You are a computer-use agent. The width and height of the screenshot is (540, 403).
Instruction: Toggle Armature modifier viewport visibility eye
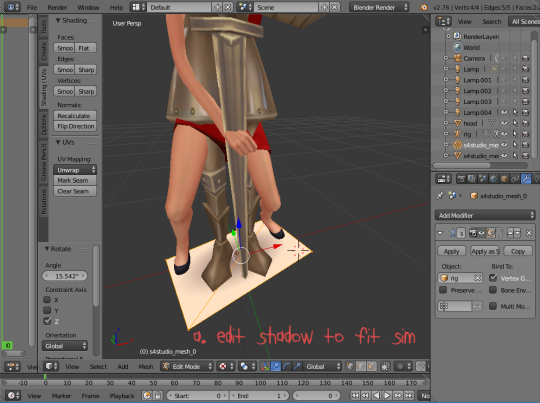481,233
